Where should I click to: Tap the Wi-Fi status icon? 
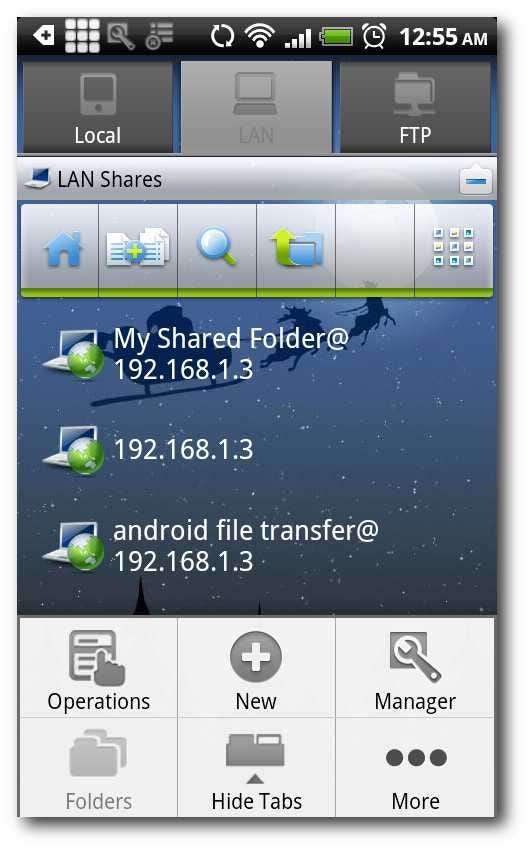pos(259,36)
